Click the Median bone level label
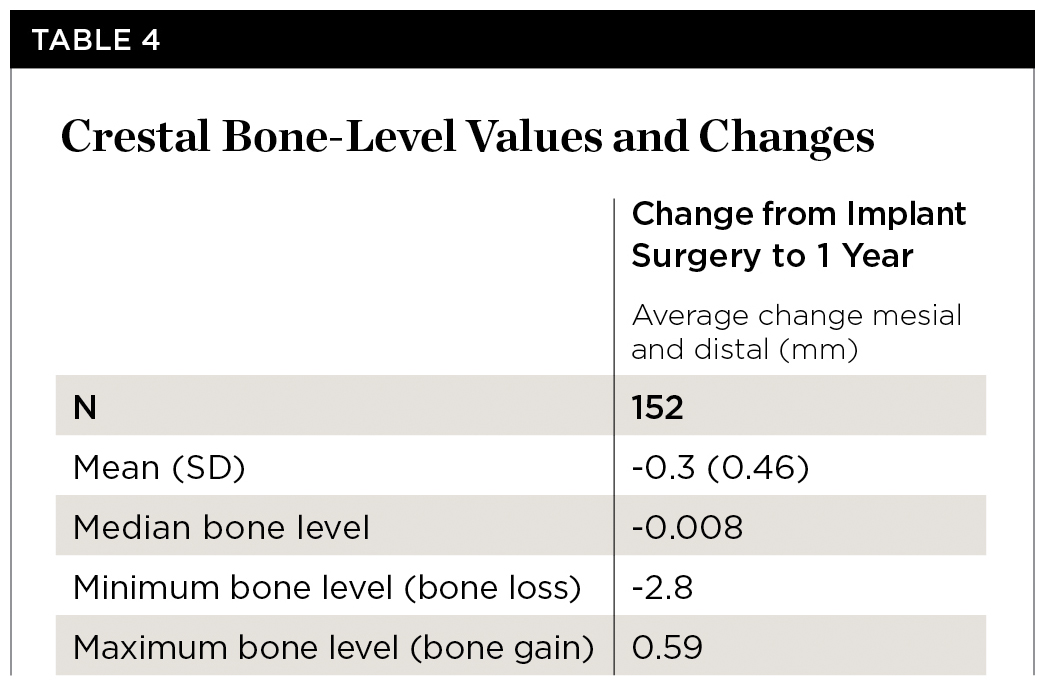 [221, 527]
